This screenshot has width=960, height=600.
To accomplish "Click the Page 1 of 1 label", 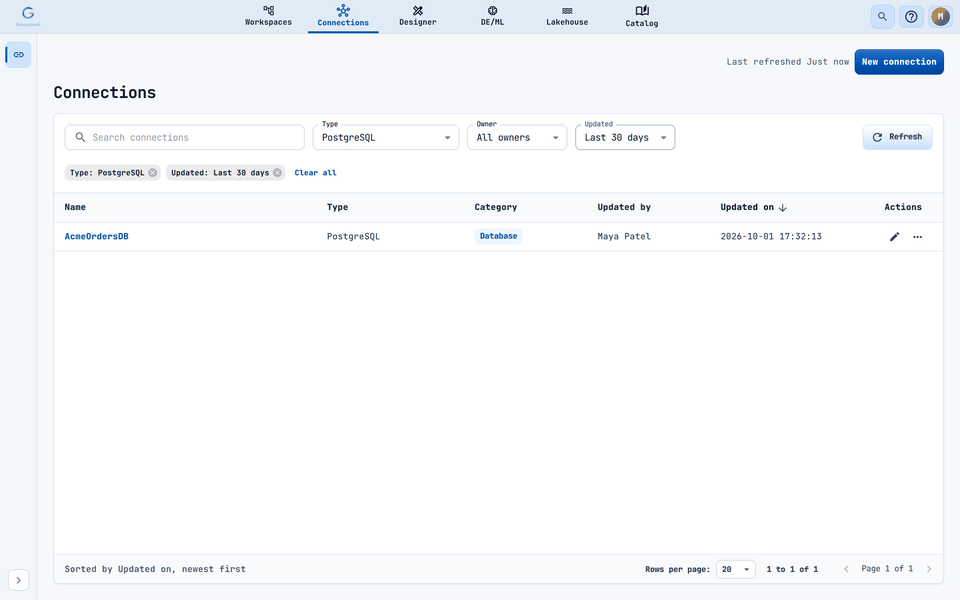I will 887,569.
